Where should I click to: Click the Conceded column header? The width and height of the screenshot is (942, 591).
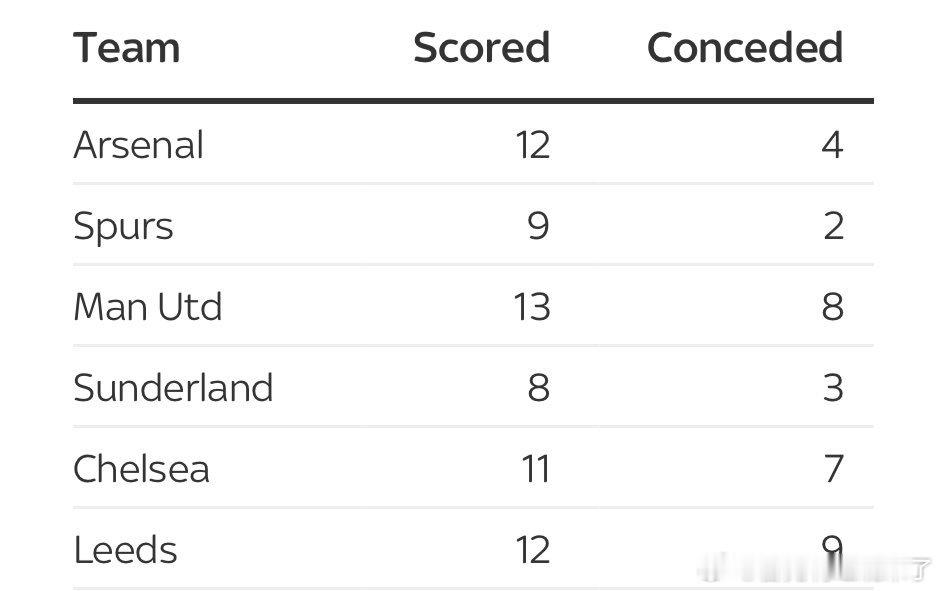pos(745,47)
